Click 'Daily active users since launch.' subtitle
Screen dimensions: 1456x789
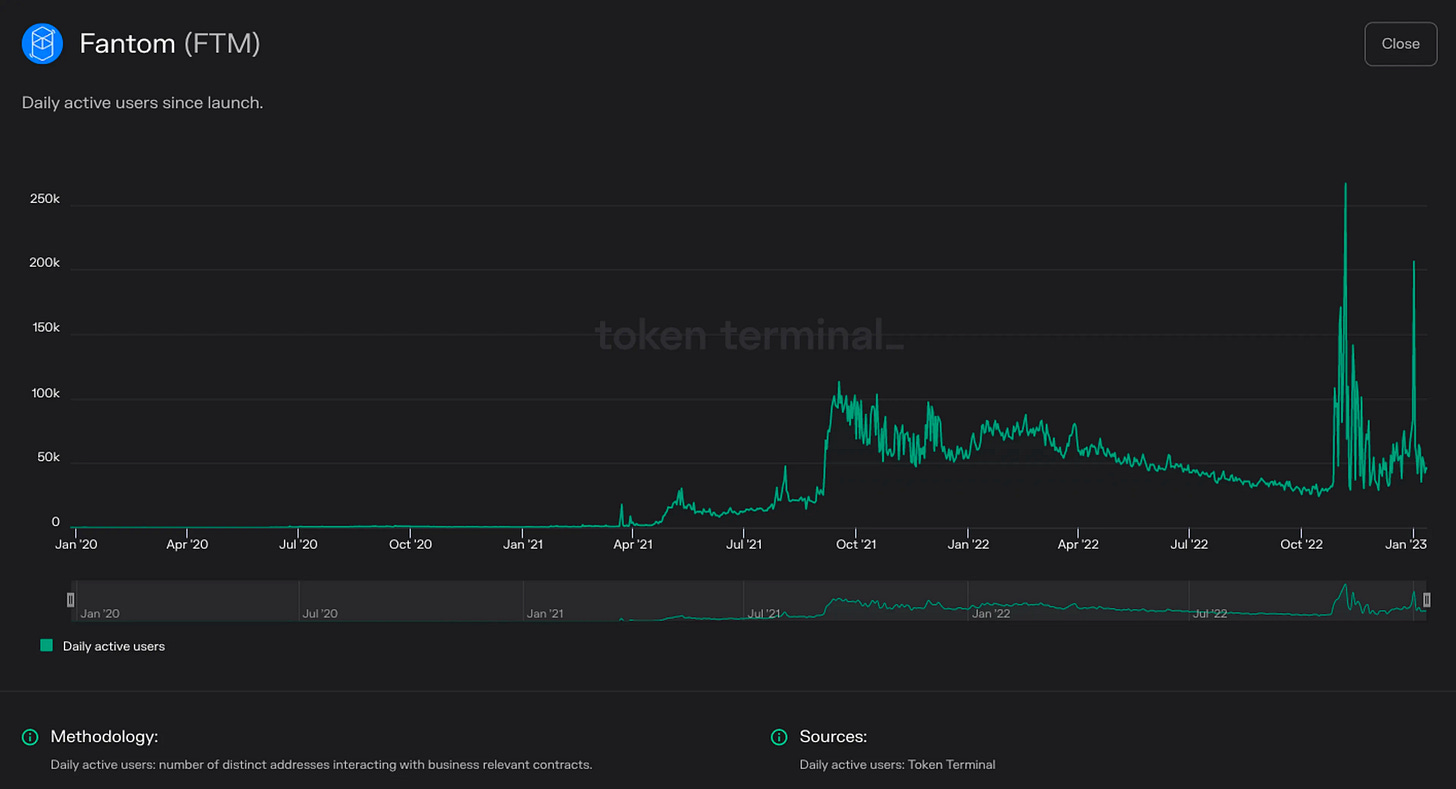coord(142,103)
